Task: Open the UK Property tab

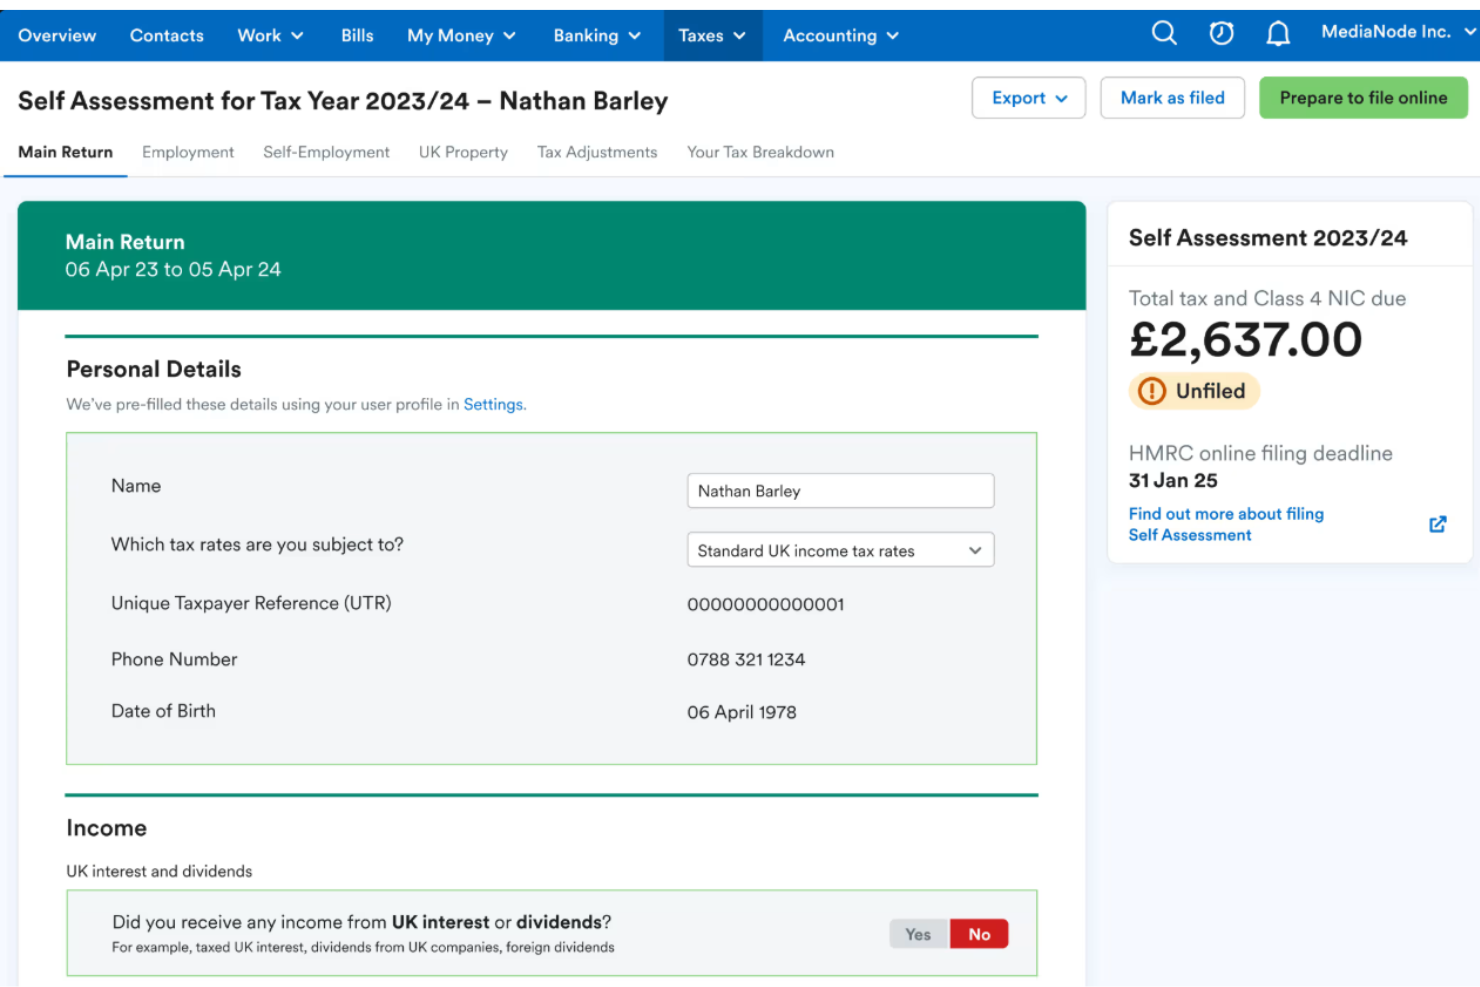Action: point(463,152)
